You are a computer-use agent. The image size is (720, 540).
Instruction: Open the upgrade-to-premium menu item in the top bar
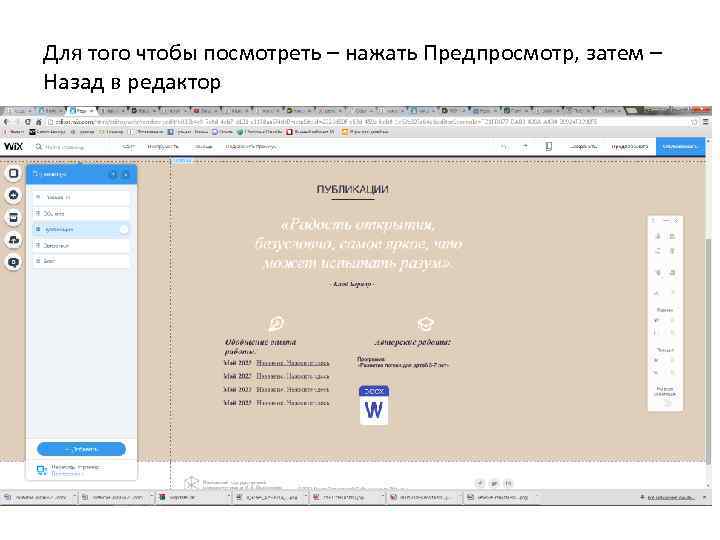(x=251, y=146)
